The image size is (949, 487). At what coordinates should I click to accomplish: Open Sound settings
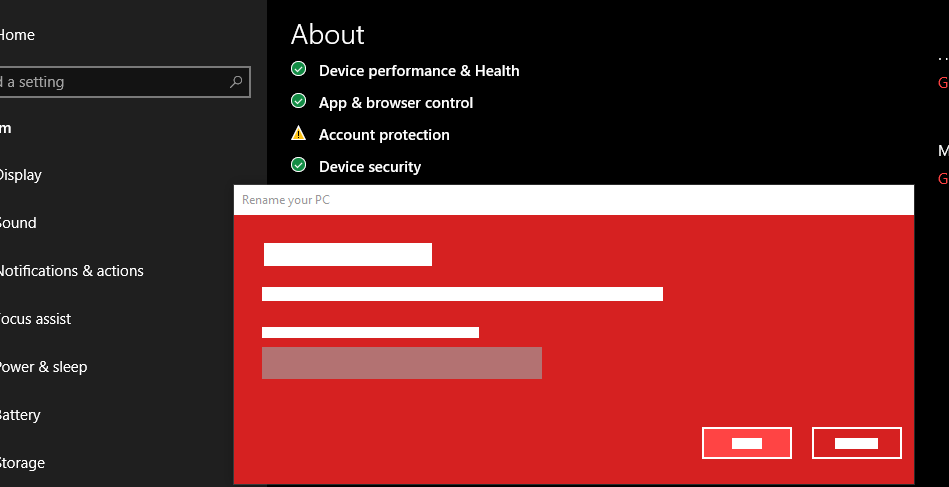point(18,223)
